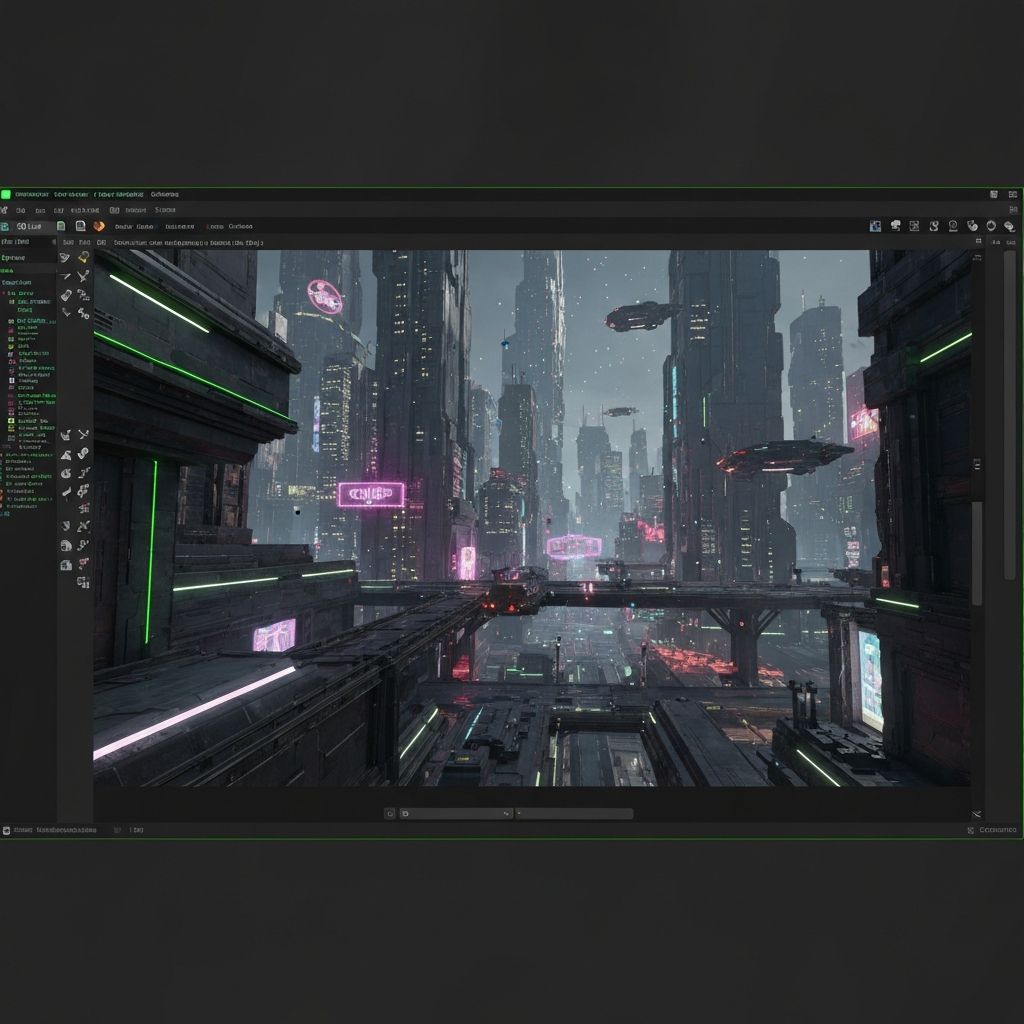Viewport: 1024px width, 1024px height.
Task: Click the circular icon second from right in top-right toolbar
Action: 991,226
